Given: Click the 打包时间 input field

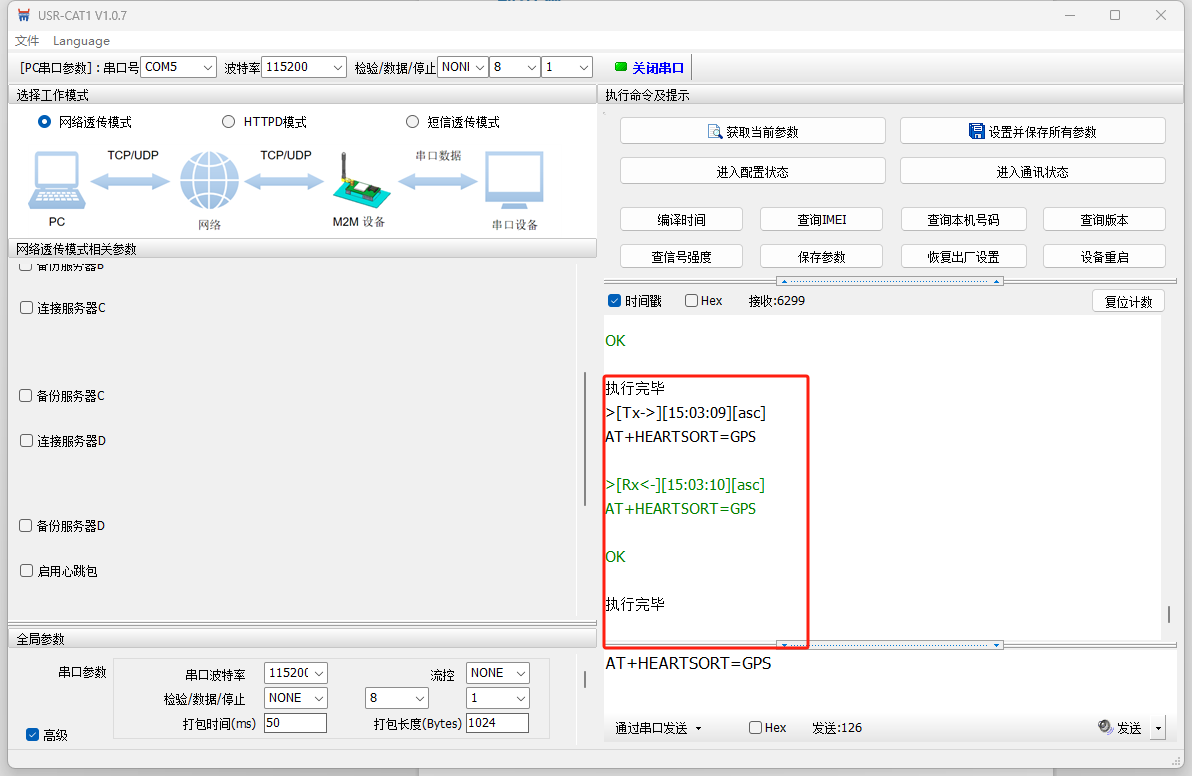Looking at the screenshot, I should coord(295,723).
